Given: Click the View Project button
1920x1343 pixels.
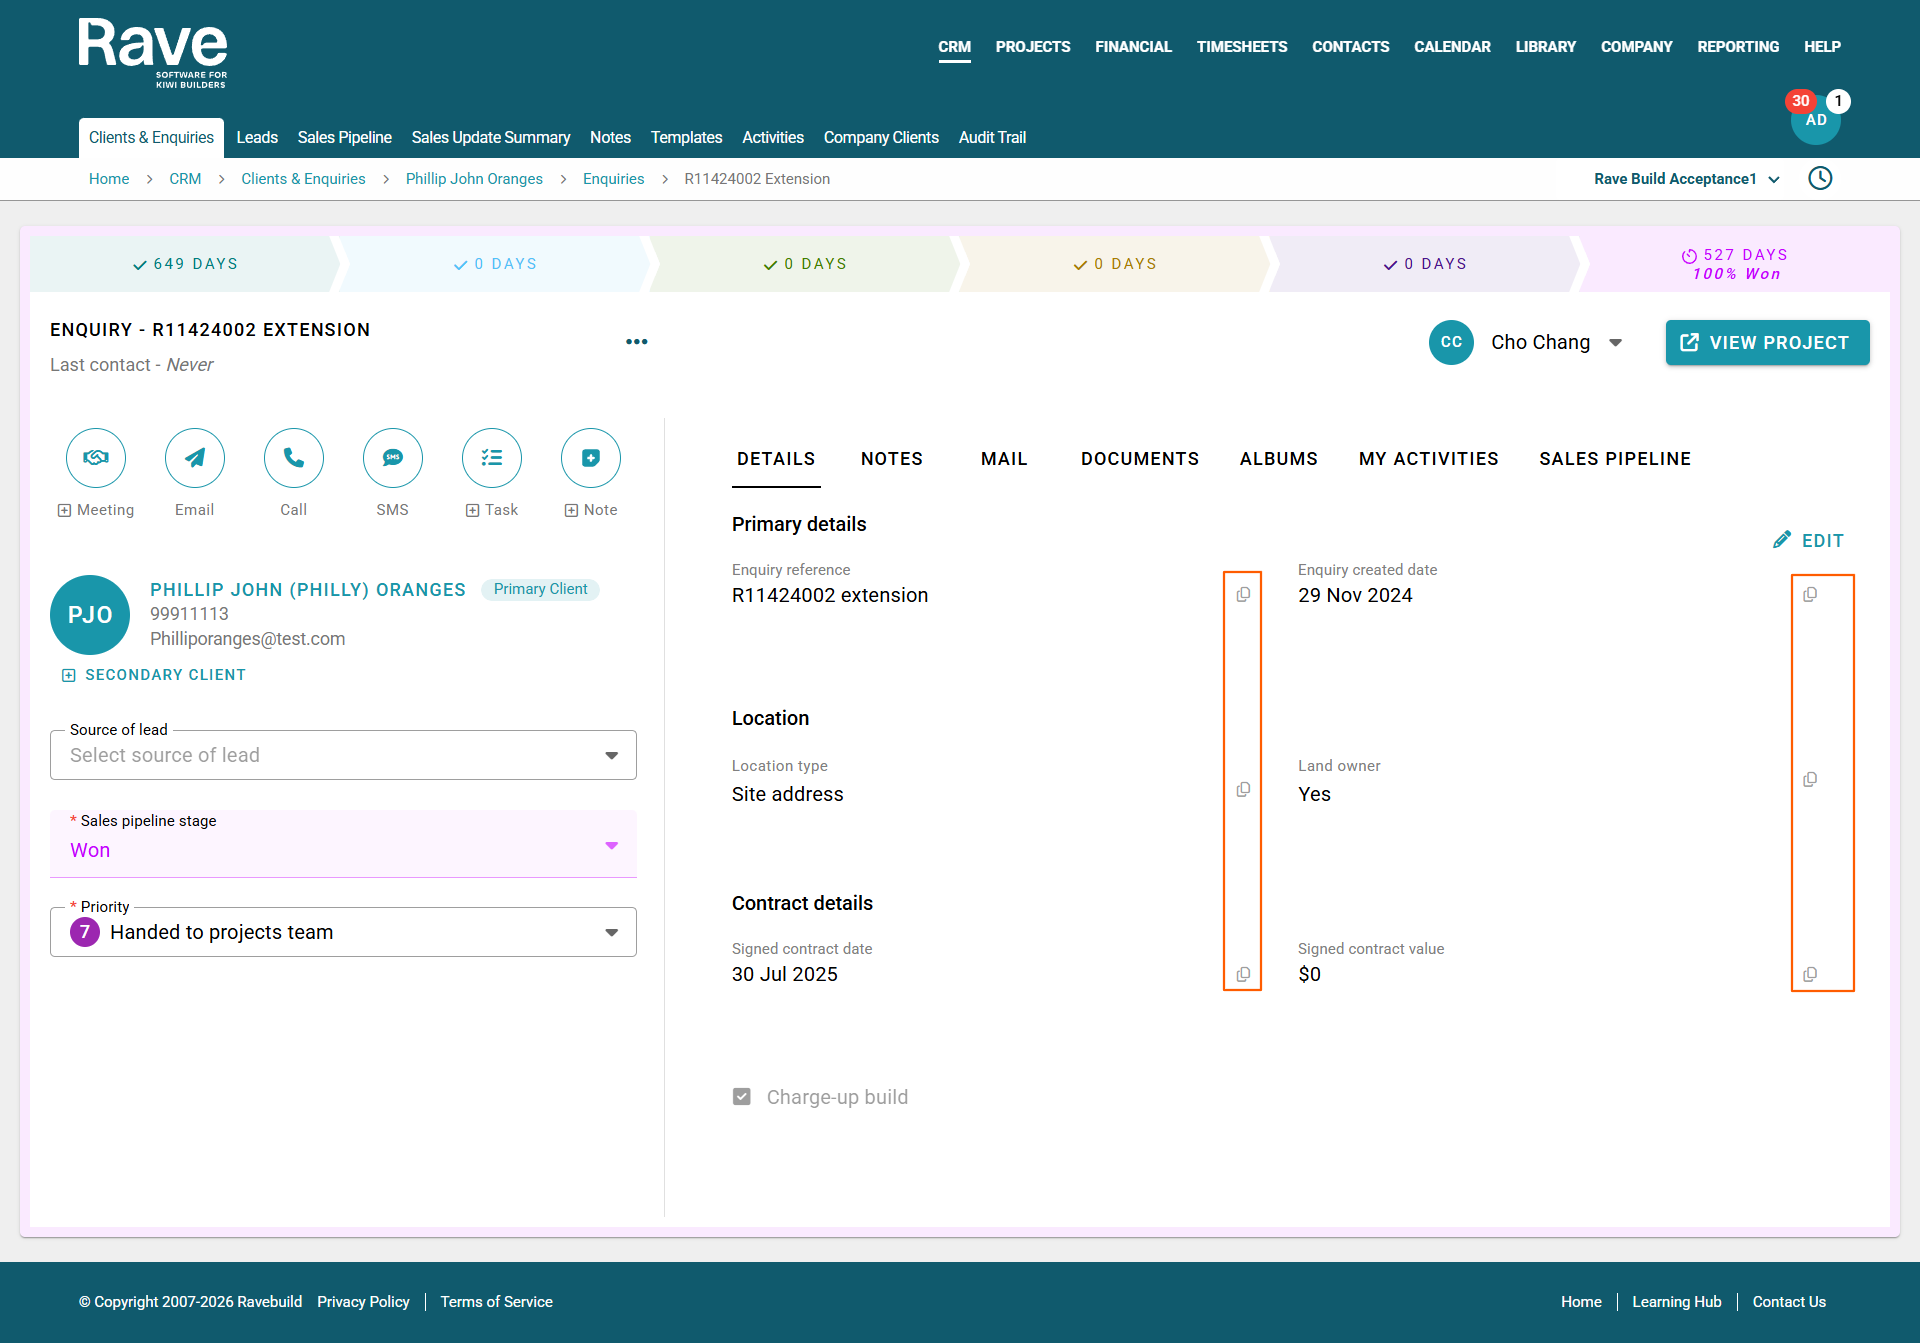Looking at the screenshot, I should coord(1768,343).
